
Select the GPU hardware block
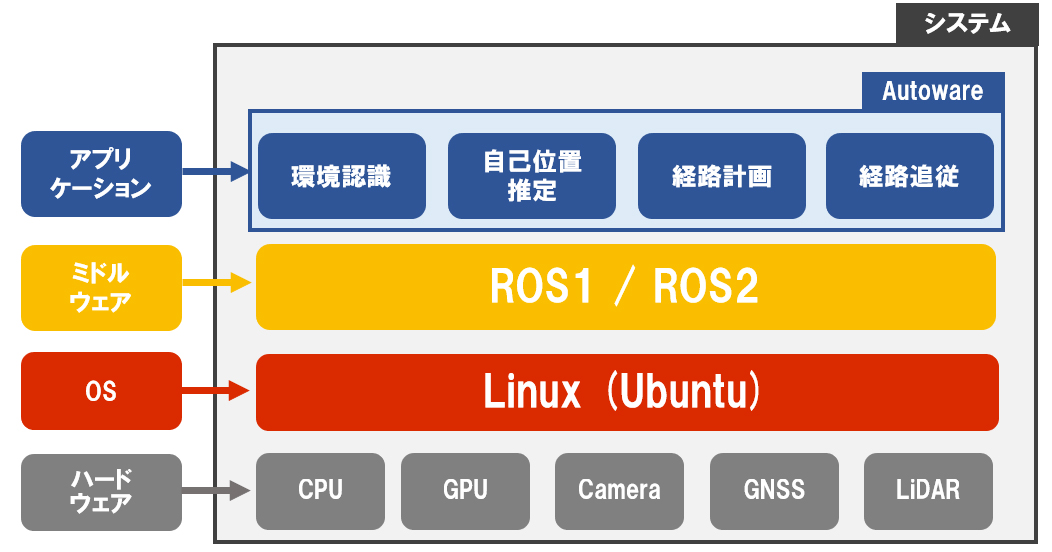(465, 491)
